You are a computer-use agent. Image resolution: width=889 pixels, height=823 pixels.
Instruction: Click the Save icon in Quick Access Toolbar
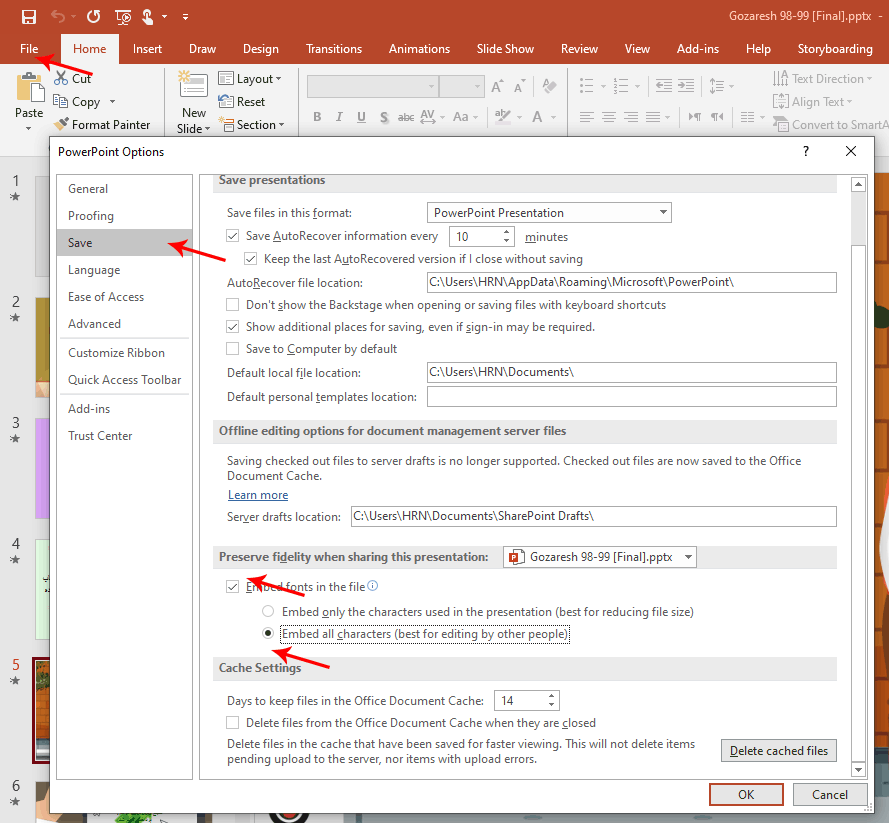pos(28,16)
